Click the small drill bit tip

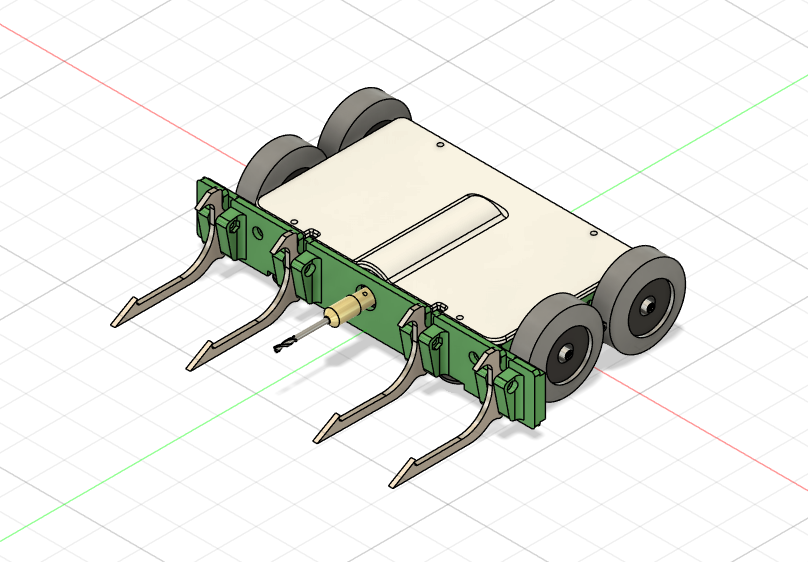[279, 347]
